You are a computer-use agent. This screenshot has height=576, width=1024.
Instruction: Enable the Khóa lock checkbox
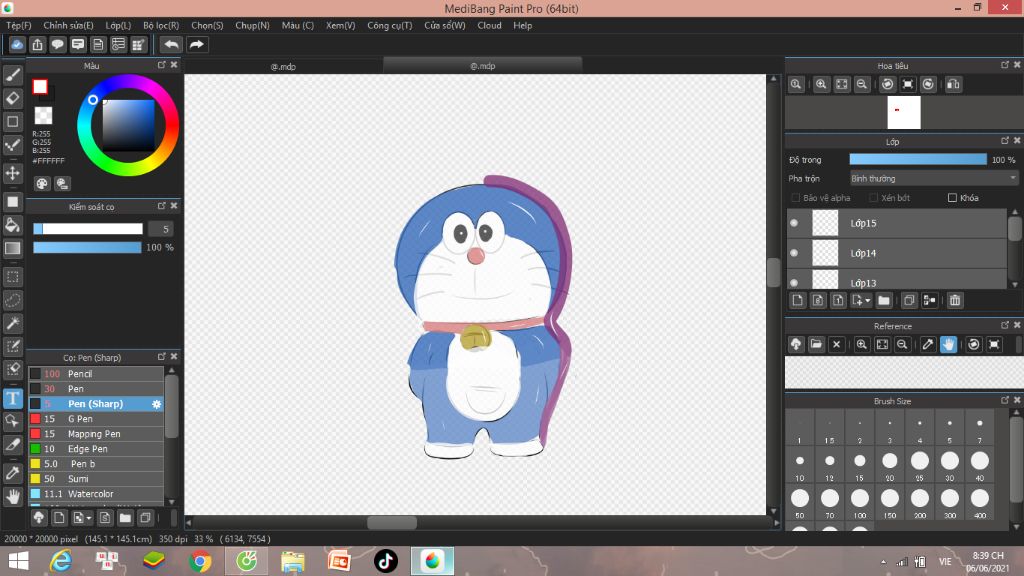pos(952,198)
